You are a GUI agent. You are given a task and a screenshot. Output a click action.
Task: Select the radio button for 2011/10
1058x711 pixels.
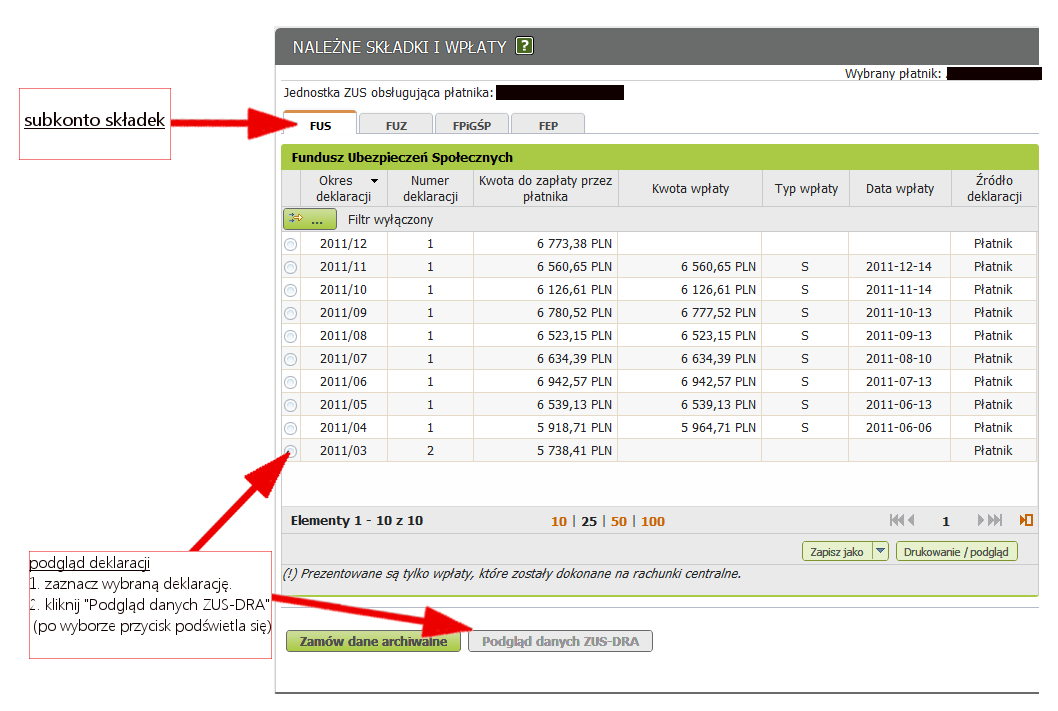290,290
